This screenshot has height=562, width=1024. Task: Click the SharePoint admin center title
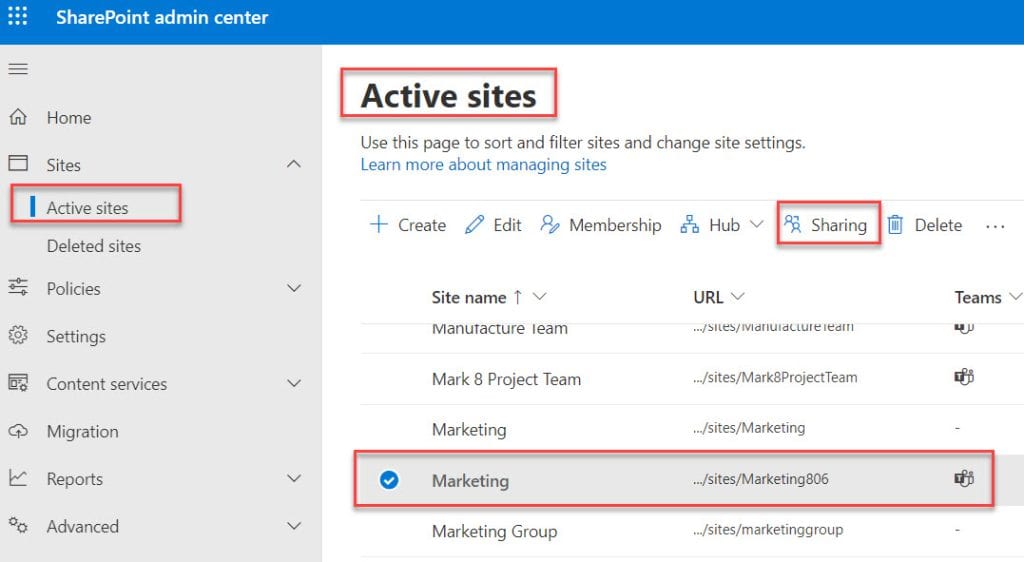tap(162, 17)
